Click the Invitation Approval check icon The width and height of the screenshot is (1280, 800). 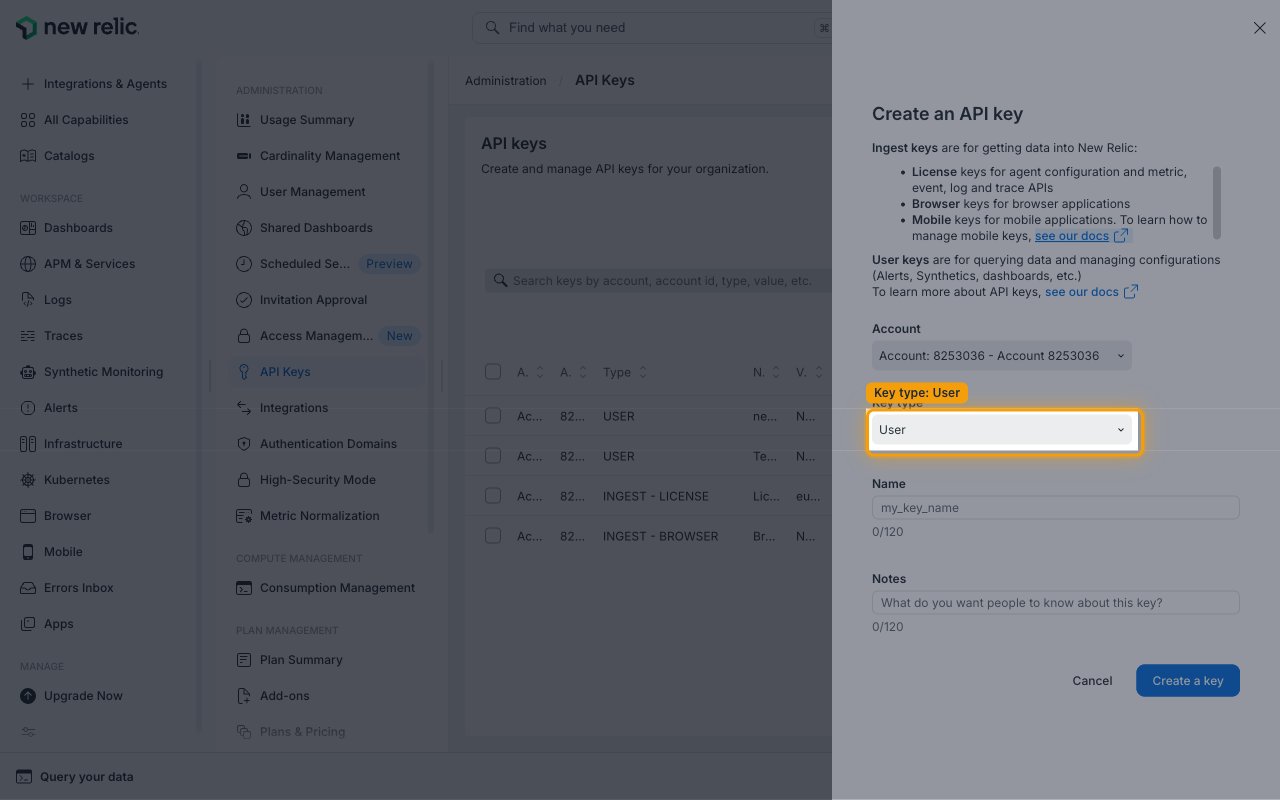pyautogui.click(x=244, y=300)
